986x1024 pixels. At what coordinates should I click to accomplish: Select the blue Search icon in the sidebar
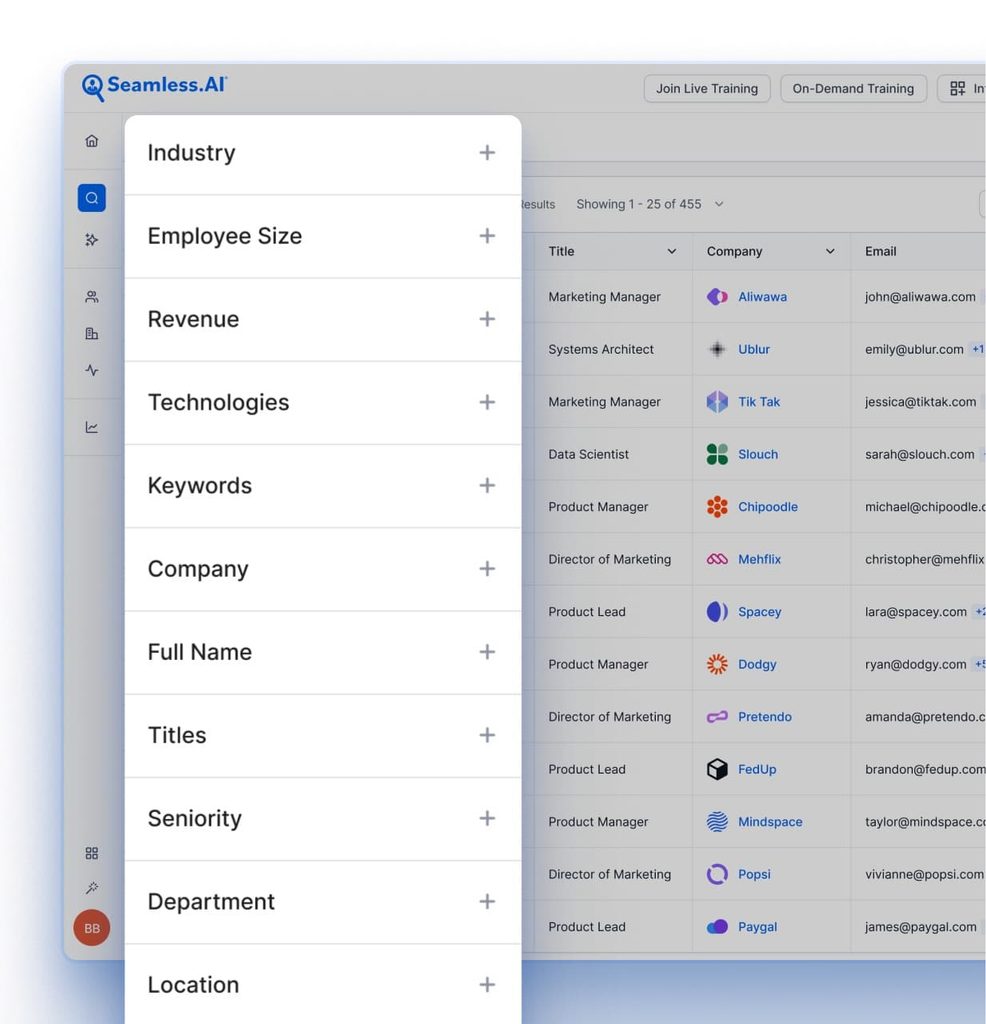pos(91,198)
